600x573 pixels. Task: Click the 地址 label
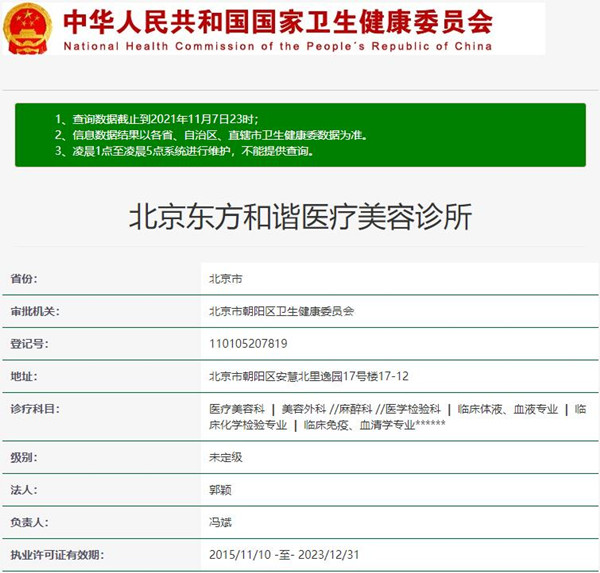[x=24, y=376]
